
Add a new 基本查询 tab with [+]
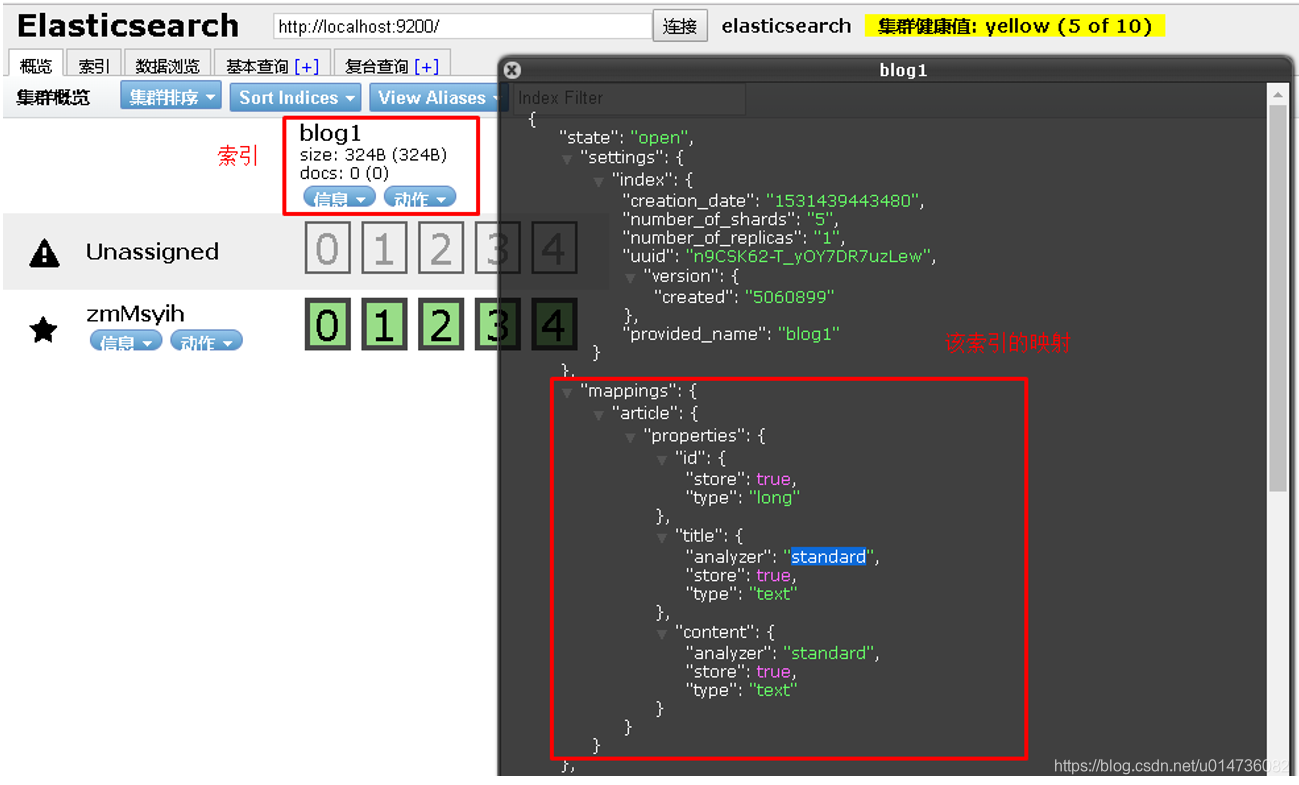point(307,67)
